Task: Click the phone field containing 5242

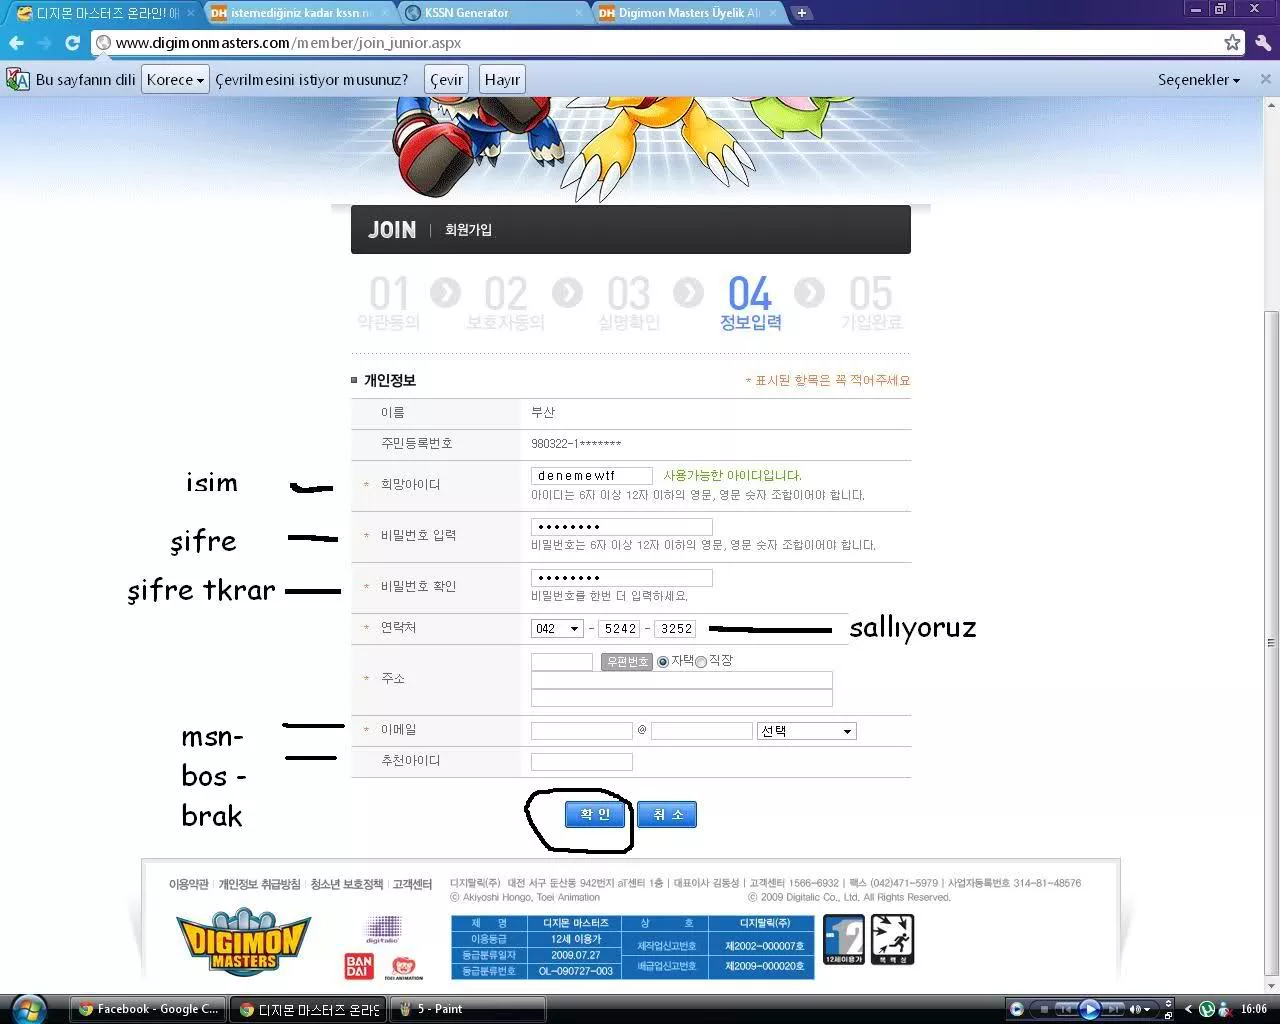Action: coord(620,628)
